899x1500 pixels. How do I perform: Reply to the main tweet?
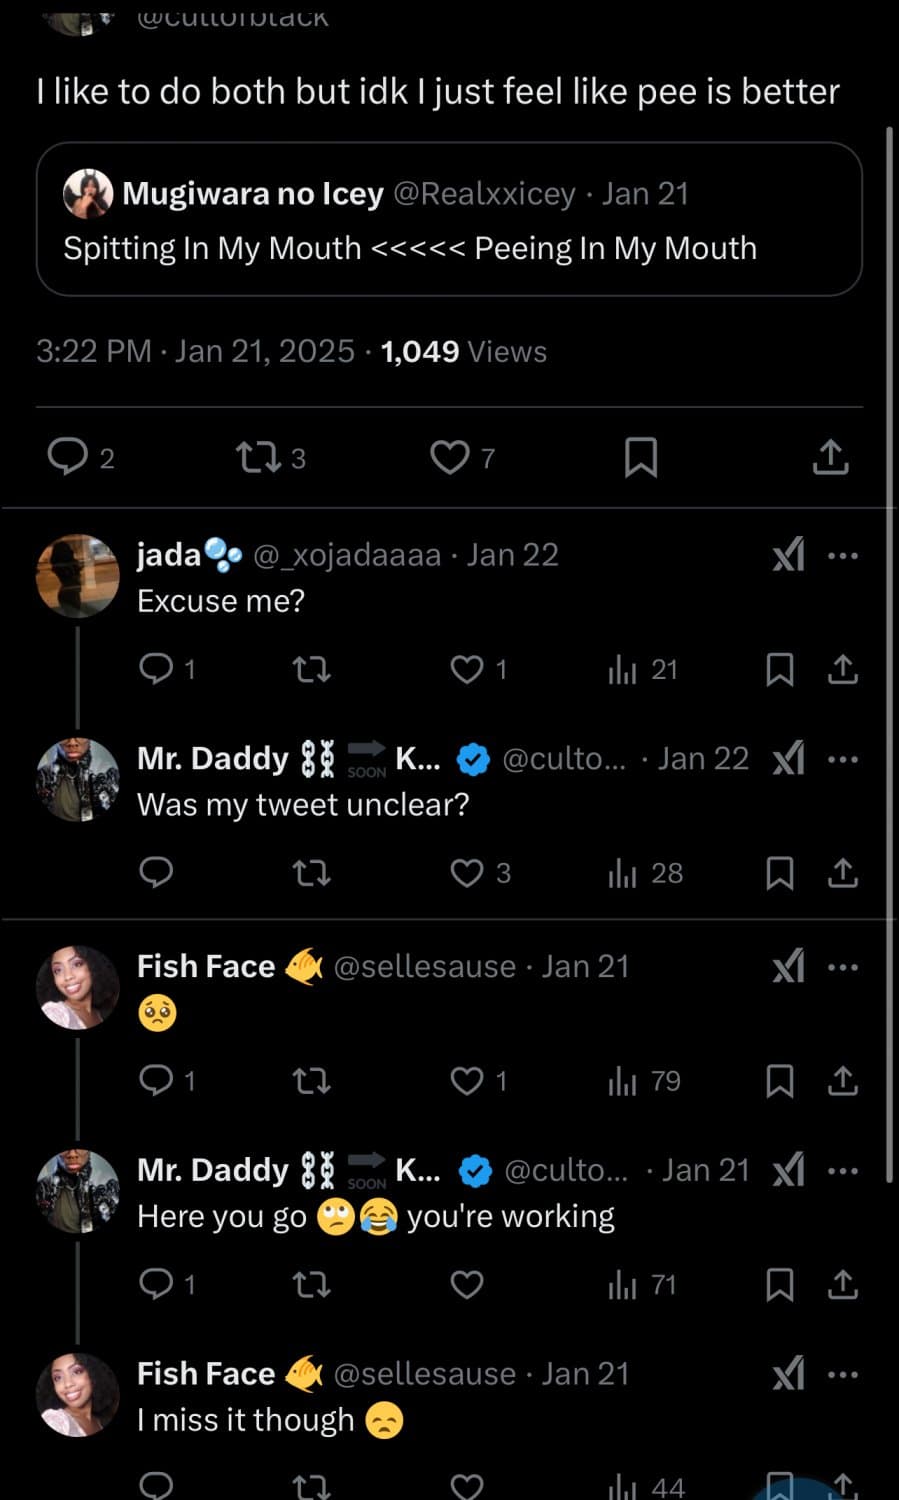[x=69, y=457]
